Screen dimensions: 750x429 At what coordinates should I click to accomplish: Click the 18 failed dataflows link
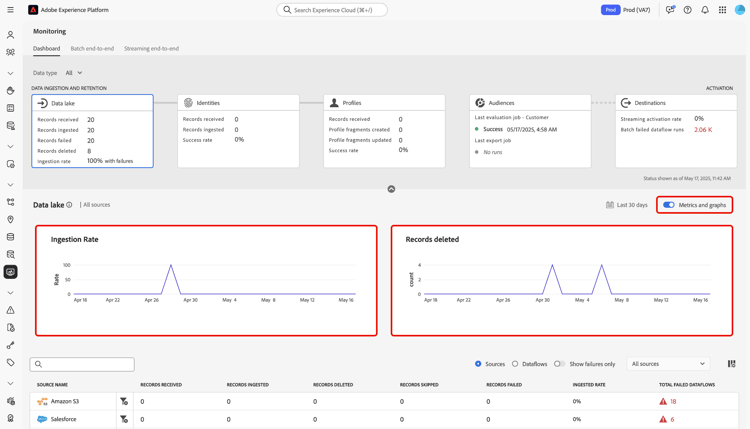(x=673, y=401)
